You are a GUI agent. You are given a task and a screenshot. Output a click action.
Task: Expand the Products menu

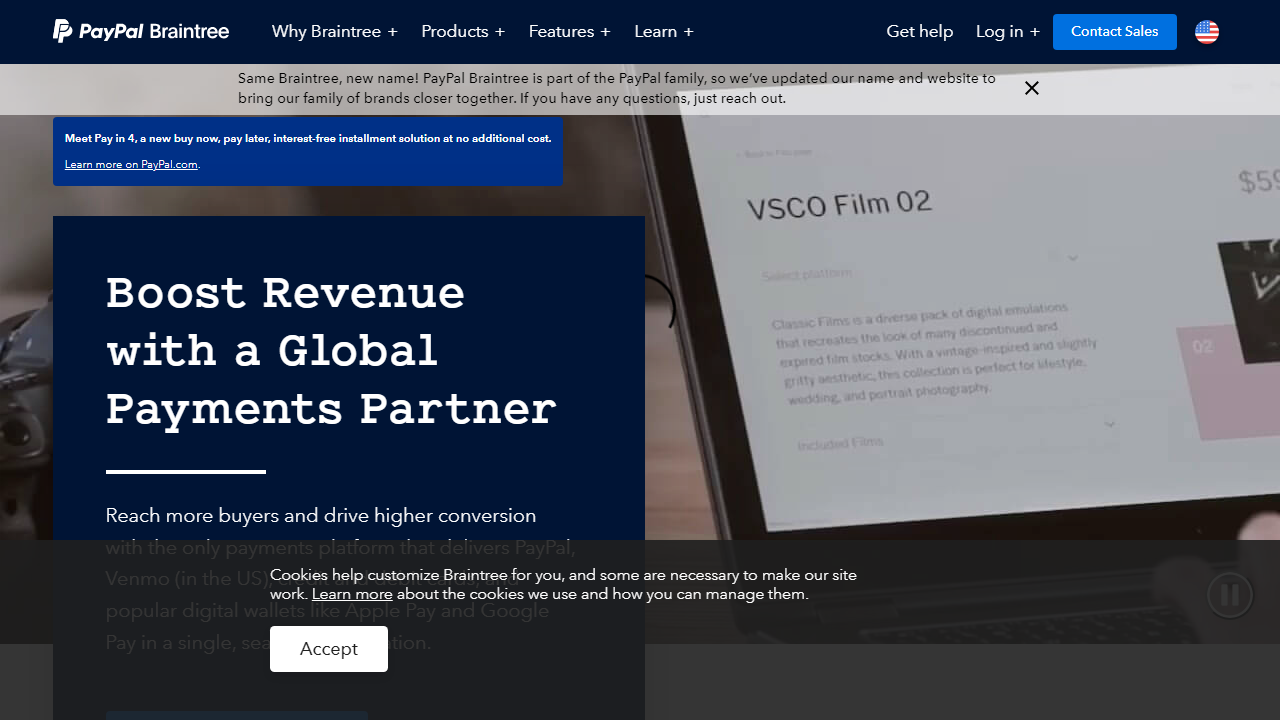(462, 32)
